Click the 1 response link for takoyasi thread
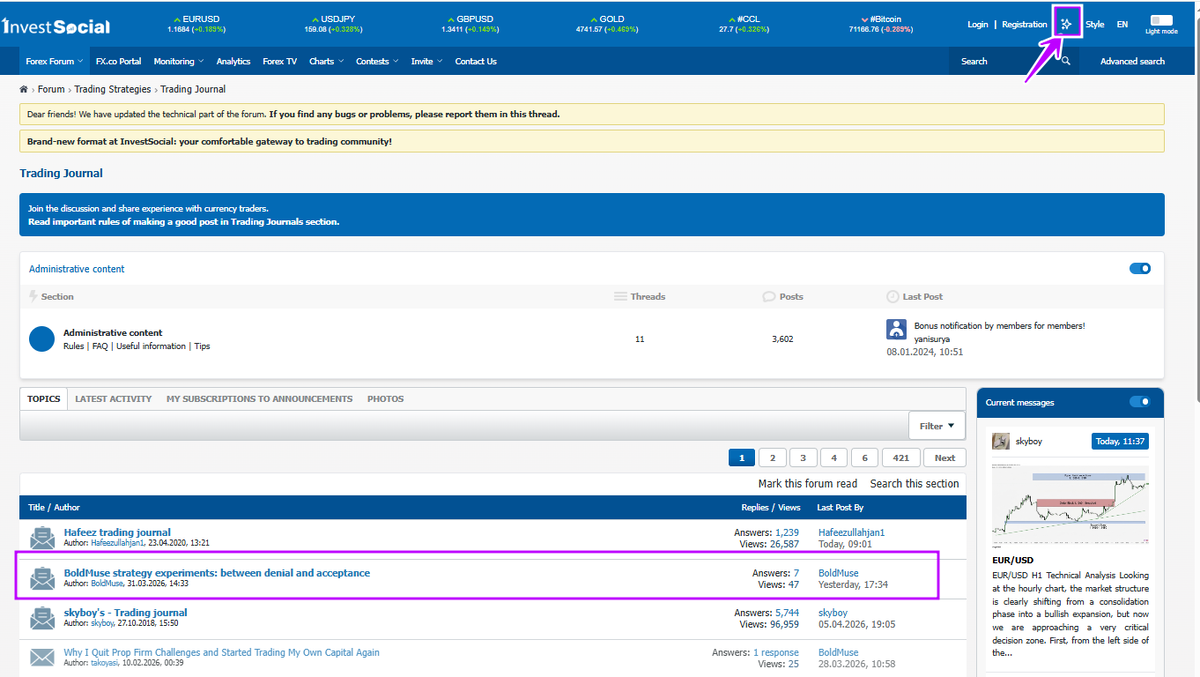This screenshot has height=677, width=1200. (776, 652)
